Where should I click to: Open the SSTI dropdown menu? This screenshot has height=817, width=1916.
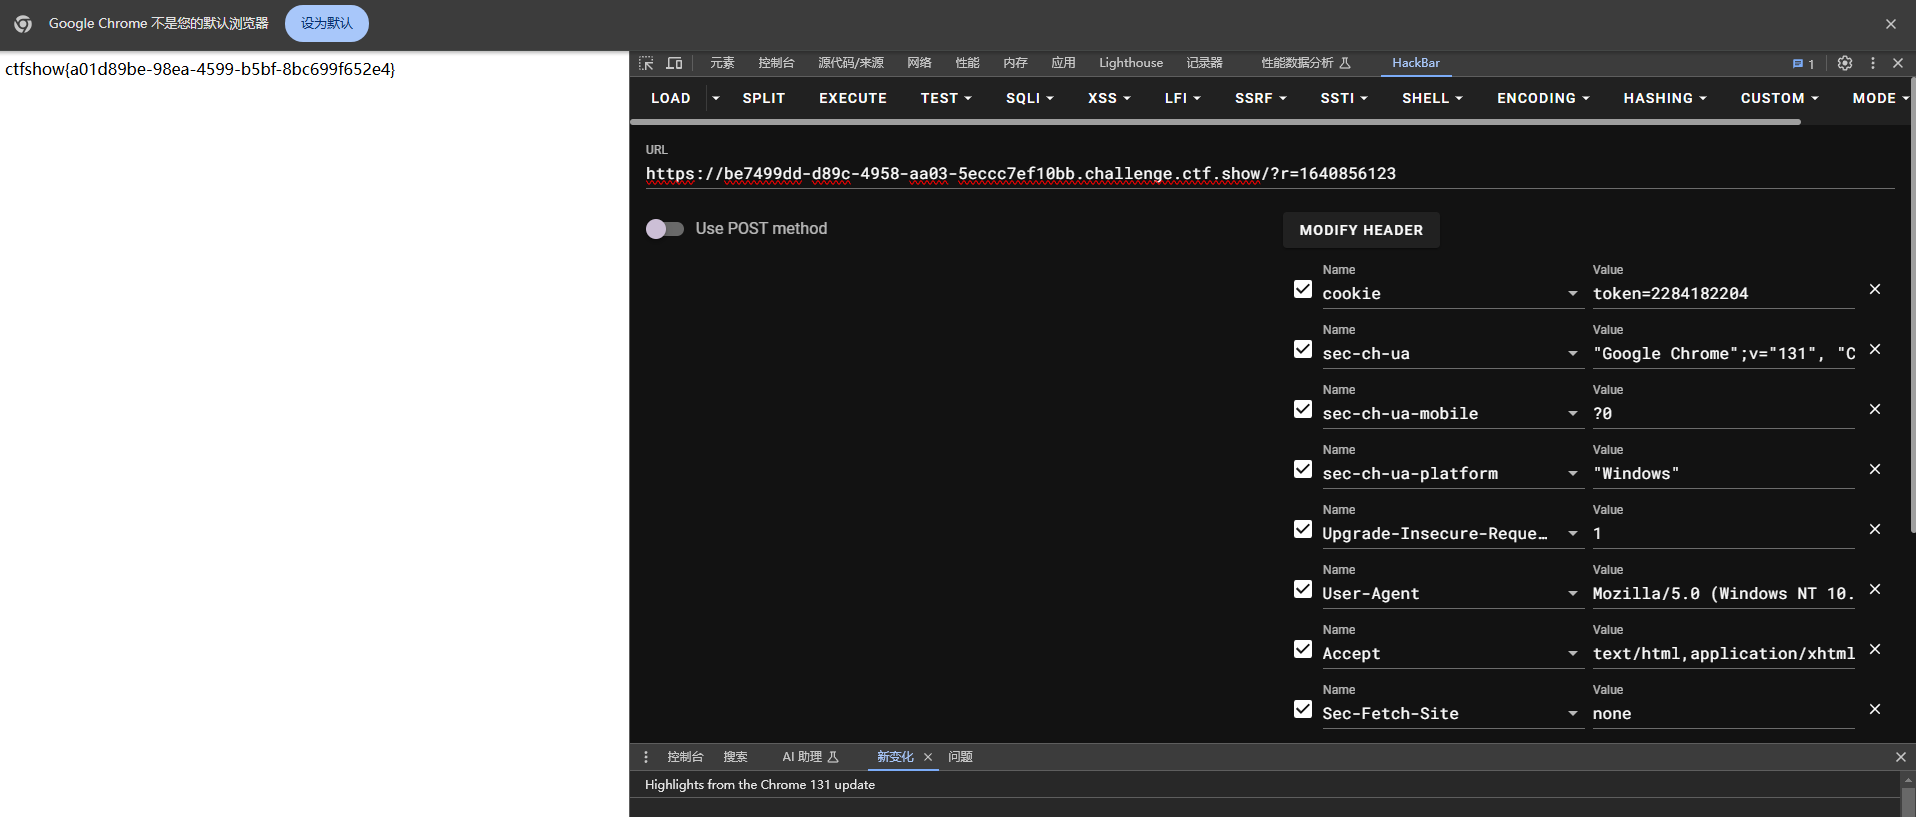(x=1344, y=98)
